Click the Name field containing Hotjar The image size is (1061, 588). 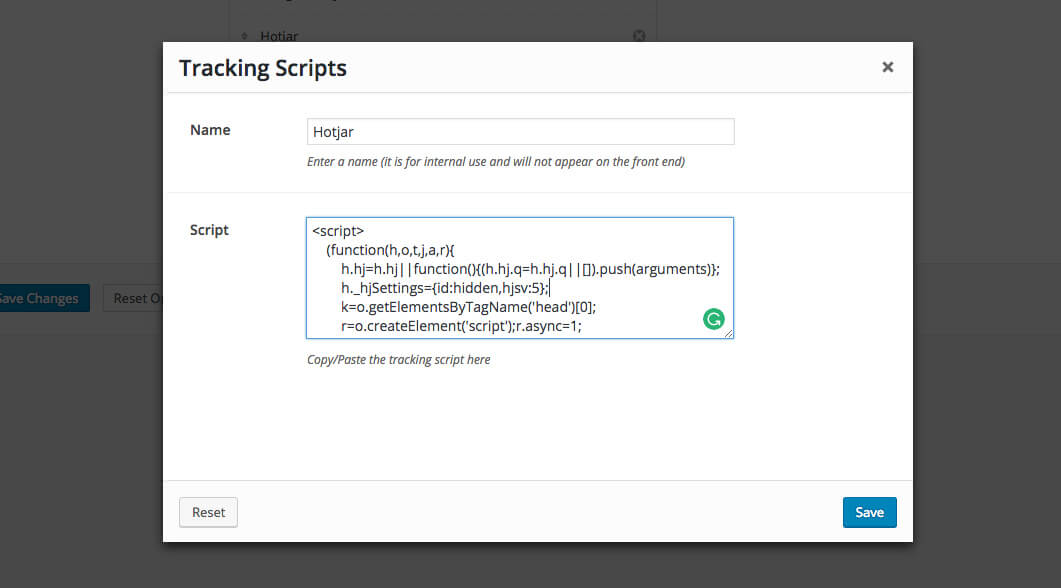tap(520, 131)
